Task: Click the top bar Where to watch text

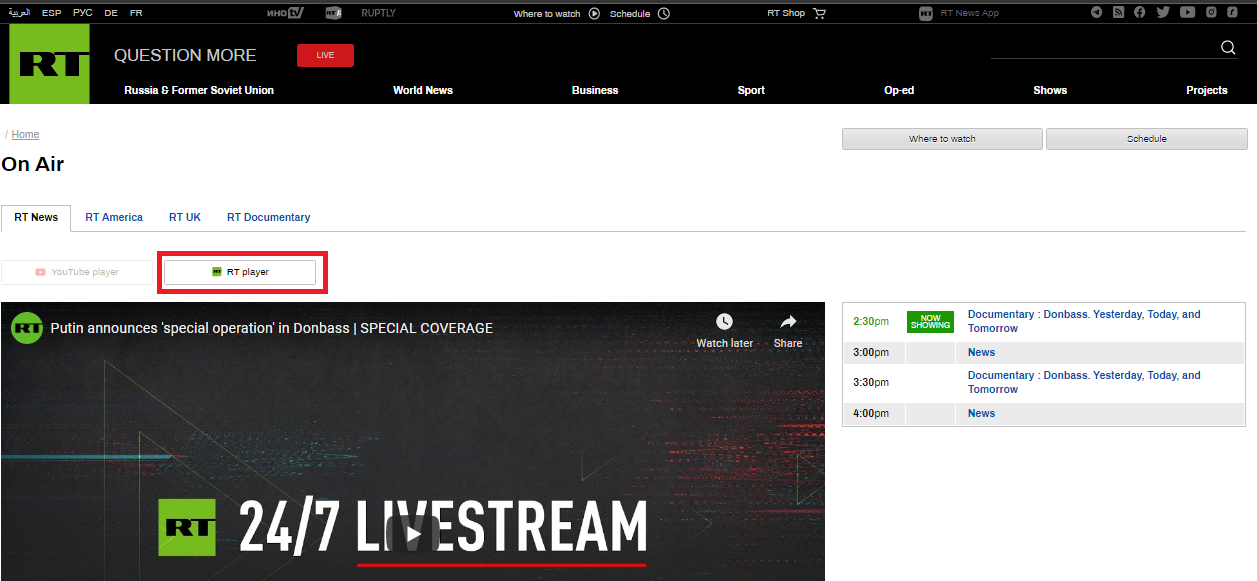Action: [x=547, y=14]
